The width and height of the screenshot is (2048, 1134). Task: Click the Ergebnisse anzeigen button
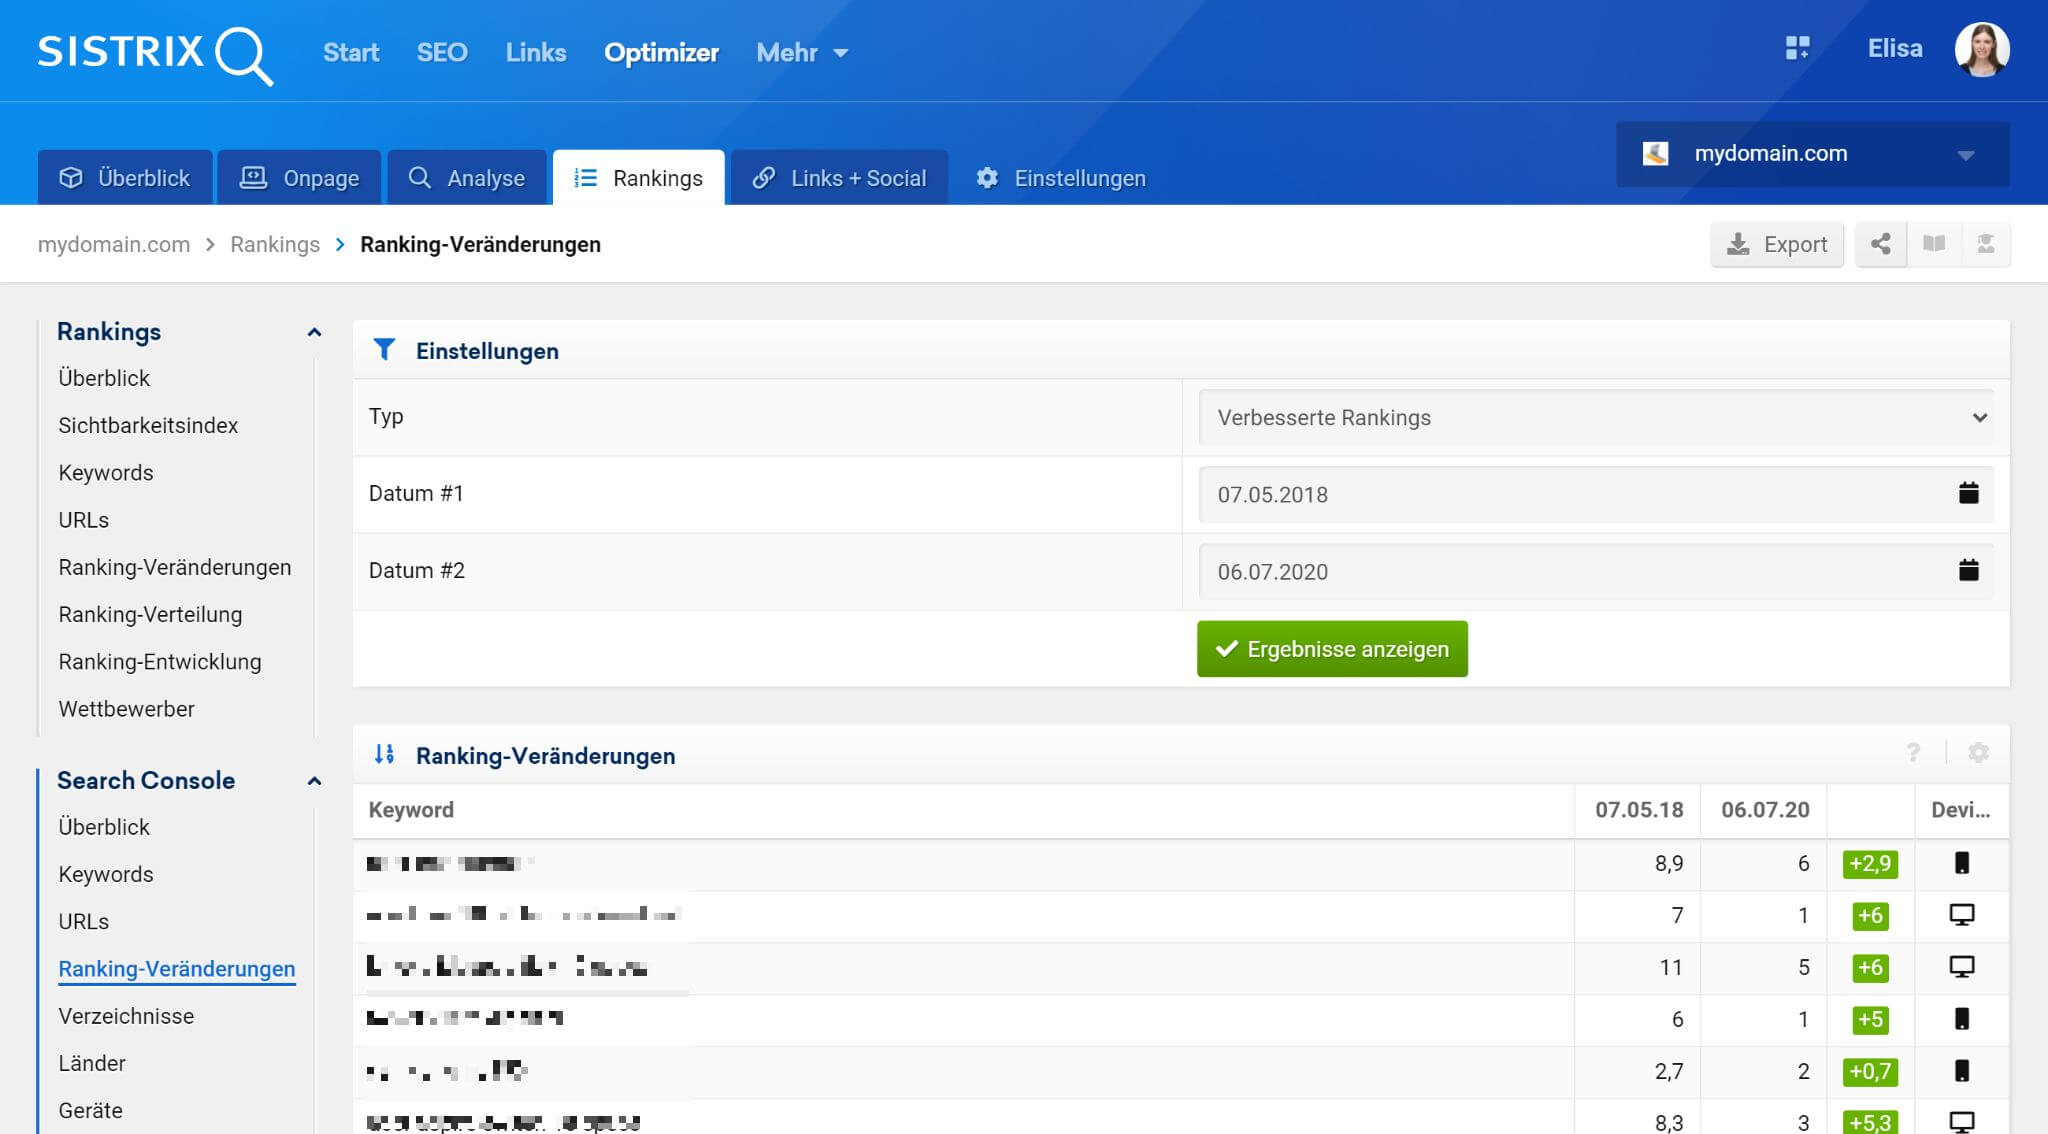[1332, 649]
